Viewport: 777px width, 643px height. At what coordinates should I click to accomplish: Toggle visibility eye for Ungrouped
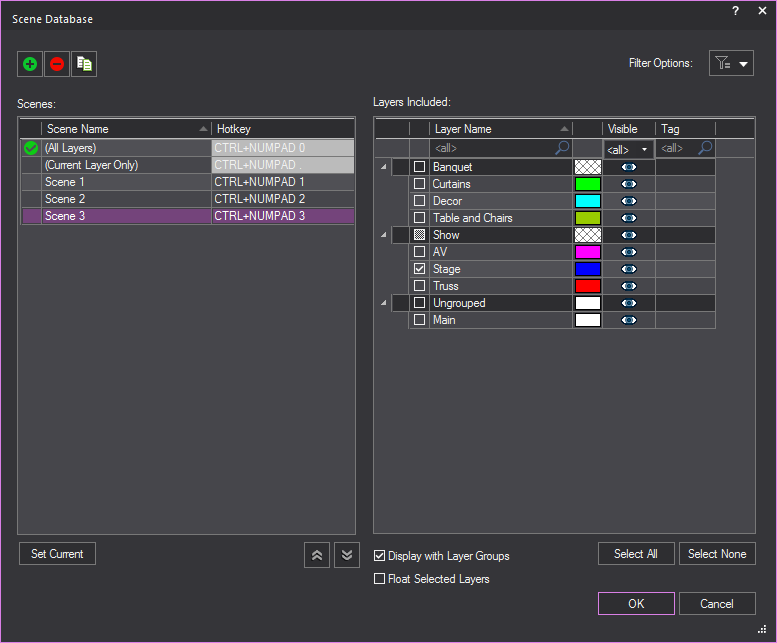tap(629, 303)
